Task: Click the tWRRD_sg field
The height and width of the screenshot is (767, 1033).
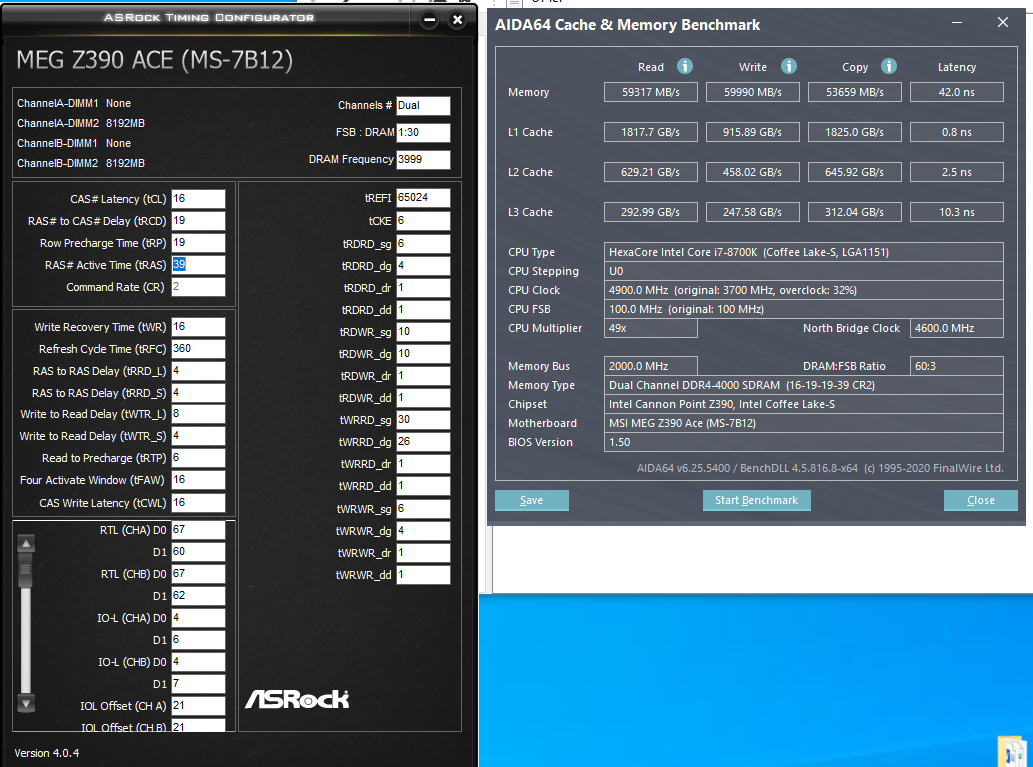Action: (x=423, y=420)
